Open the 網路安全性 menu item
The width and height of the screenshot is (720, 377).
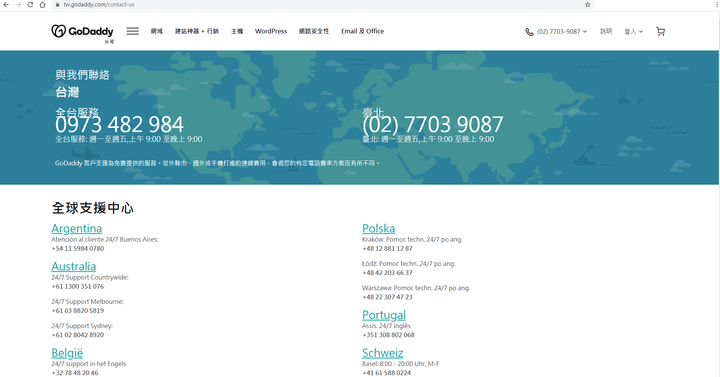point(314,31)
